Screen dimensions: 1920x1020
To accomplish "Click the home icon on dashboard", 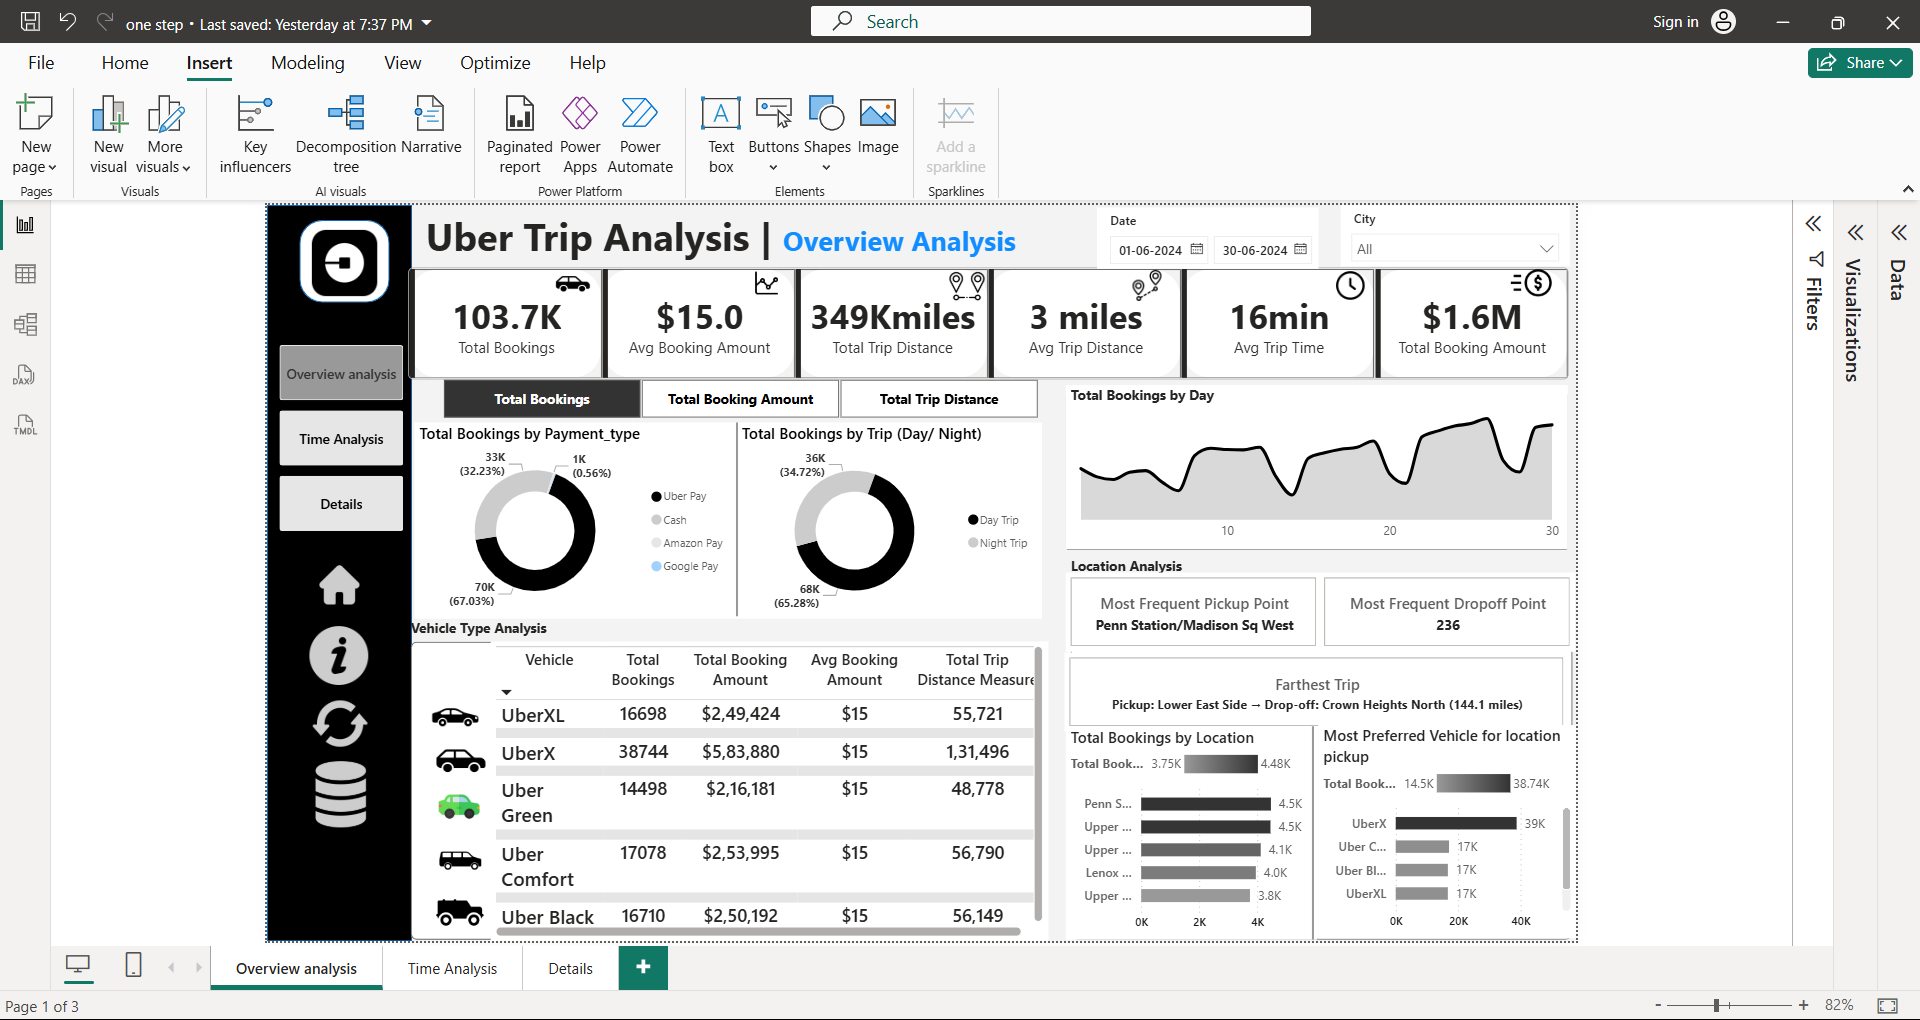I will (x=339, y=585).
